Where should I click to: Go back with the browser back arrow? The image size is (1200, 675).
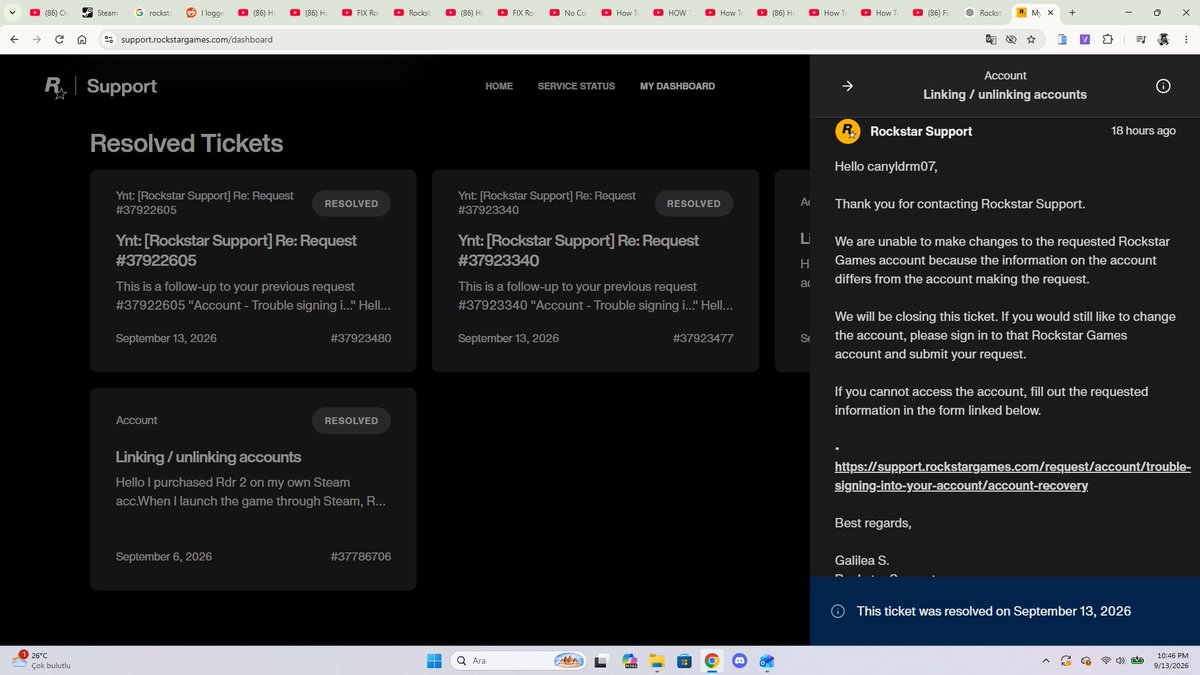14,40
